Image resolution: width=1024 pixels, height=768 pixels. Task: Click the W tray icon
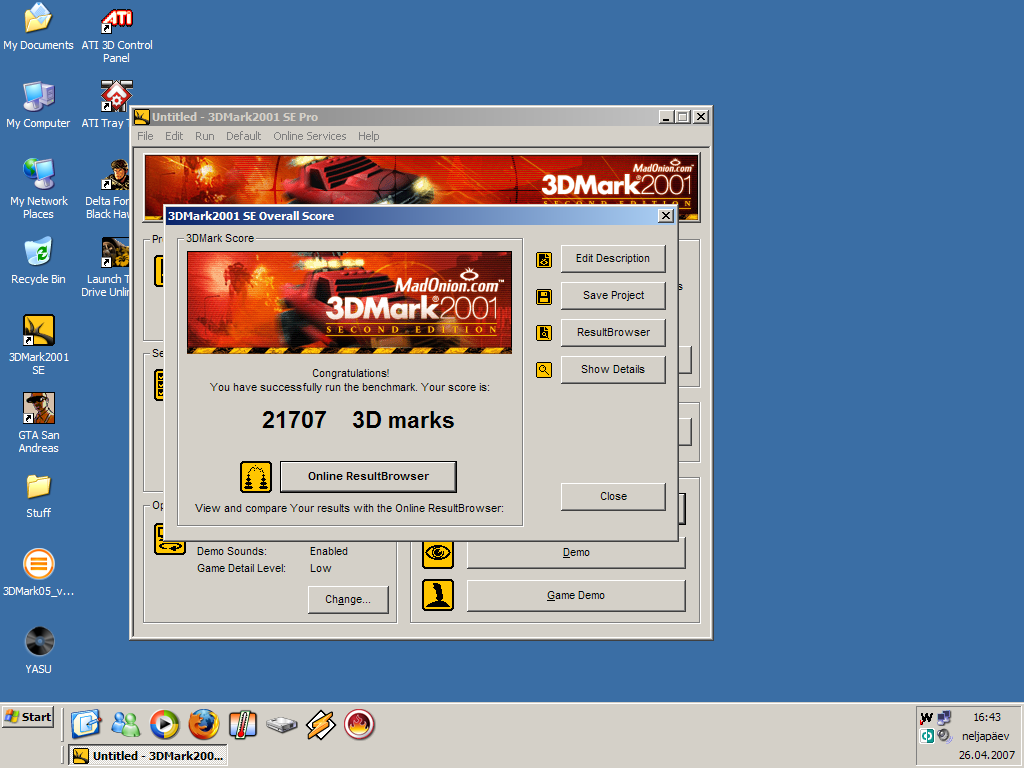pyautogui.click(x=926, y=718)
